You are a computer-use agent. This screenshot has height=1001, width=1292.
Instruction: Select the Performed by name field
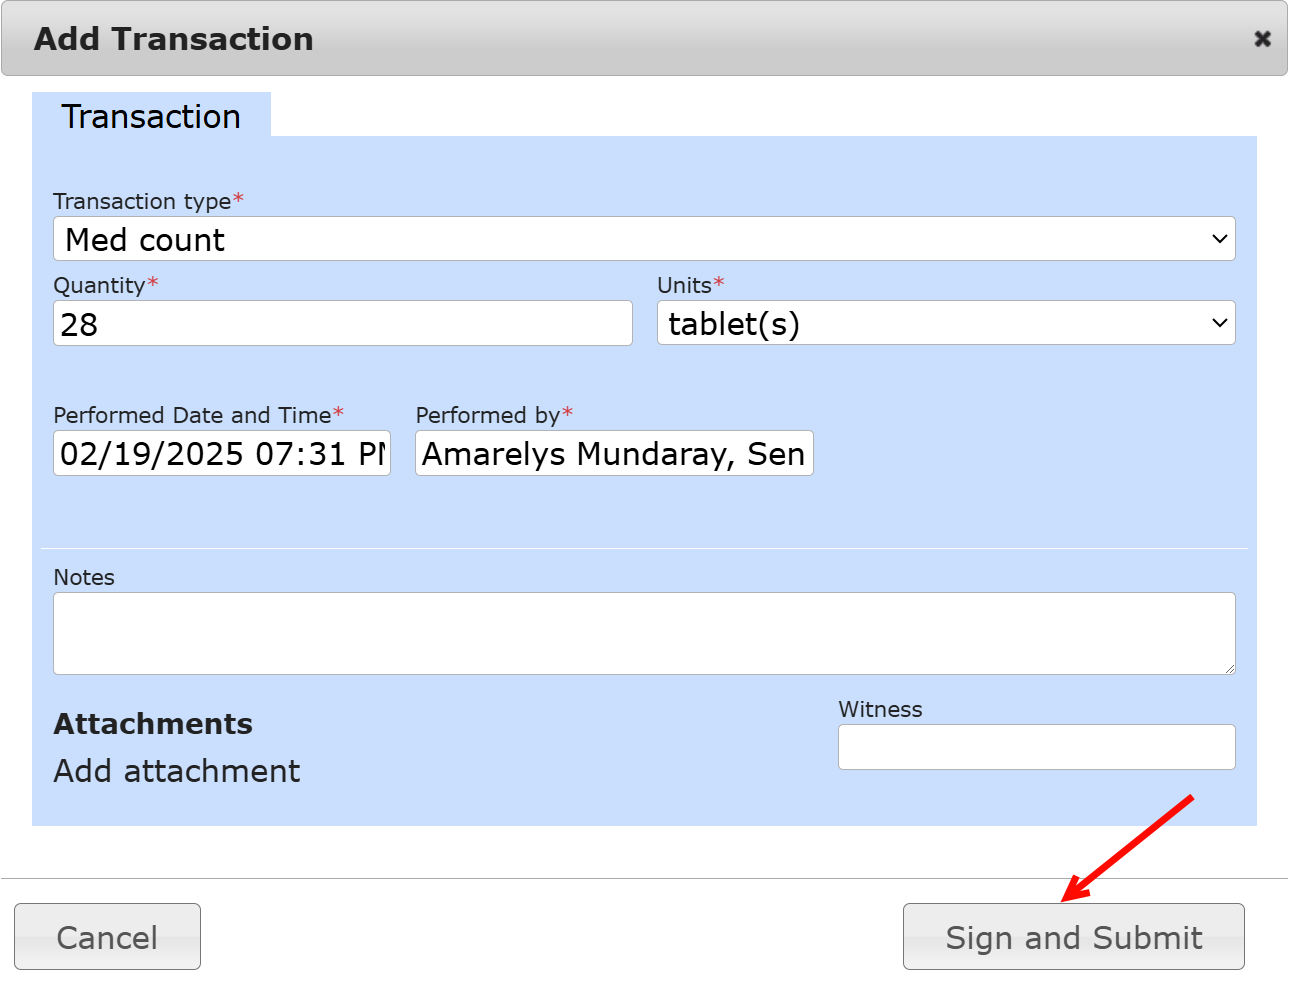613,454
